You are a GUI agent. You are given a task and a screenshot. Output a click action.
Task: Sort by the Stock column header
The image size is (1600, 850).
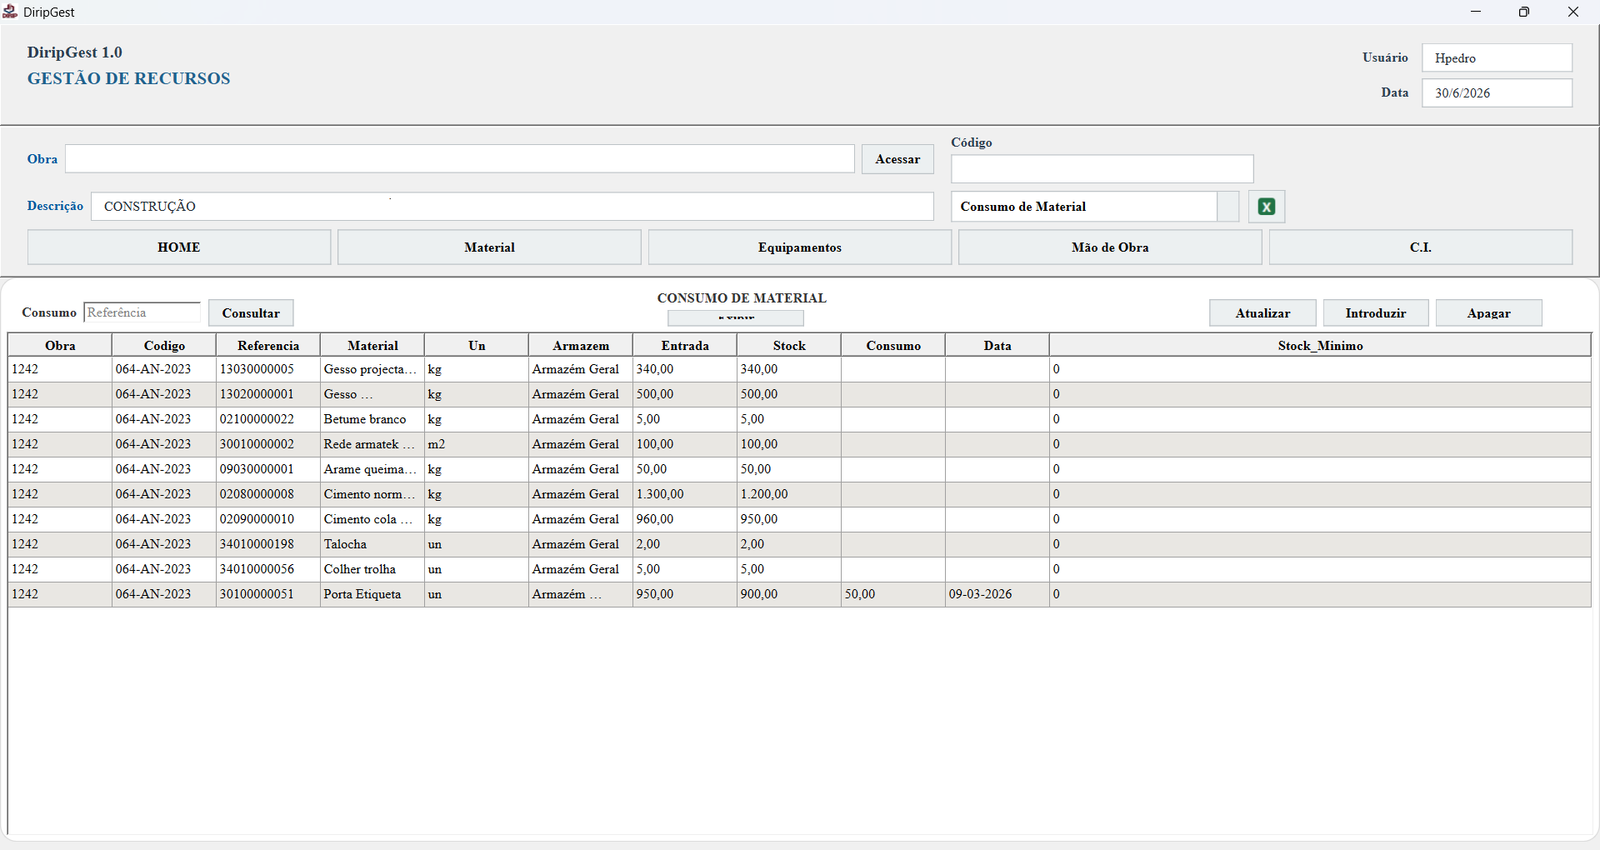[x=789, y=345]
